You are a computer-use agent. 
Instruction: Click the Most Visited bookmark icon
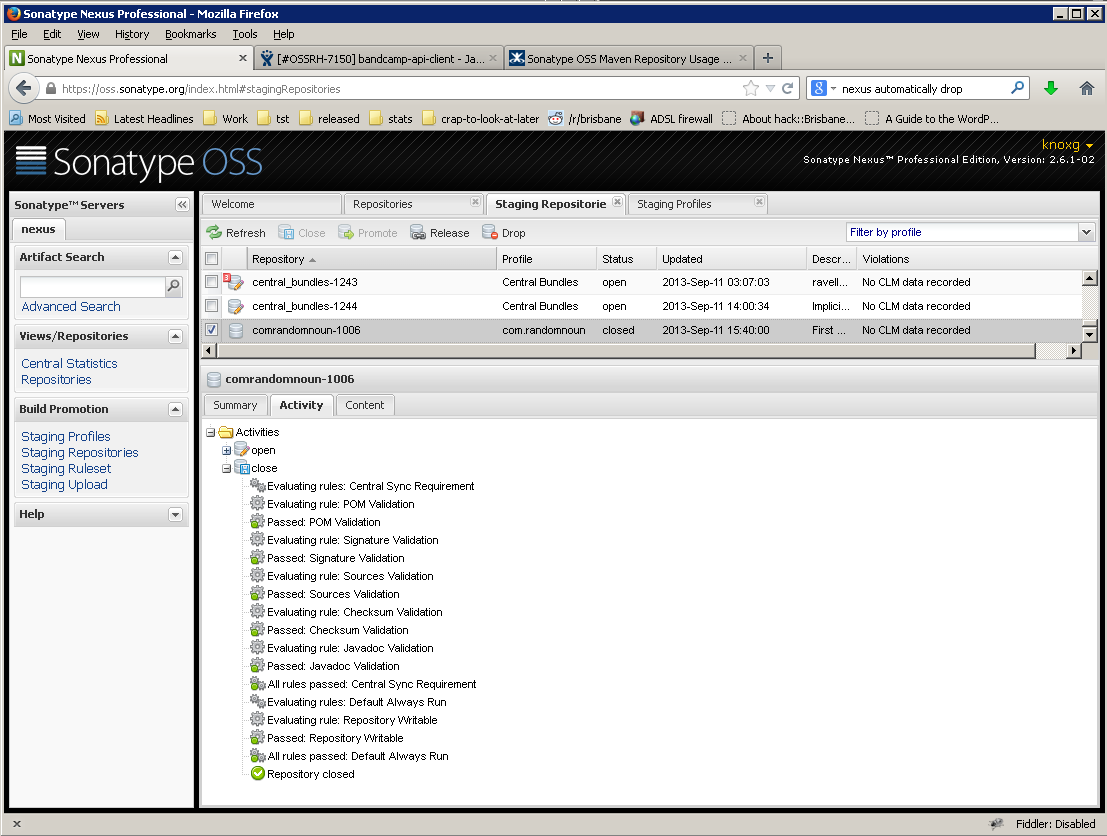(x=16, y=119)
